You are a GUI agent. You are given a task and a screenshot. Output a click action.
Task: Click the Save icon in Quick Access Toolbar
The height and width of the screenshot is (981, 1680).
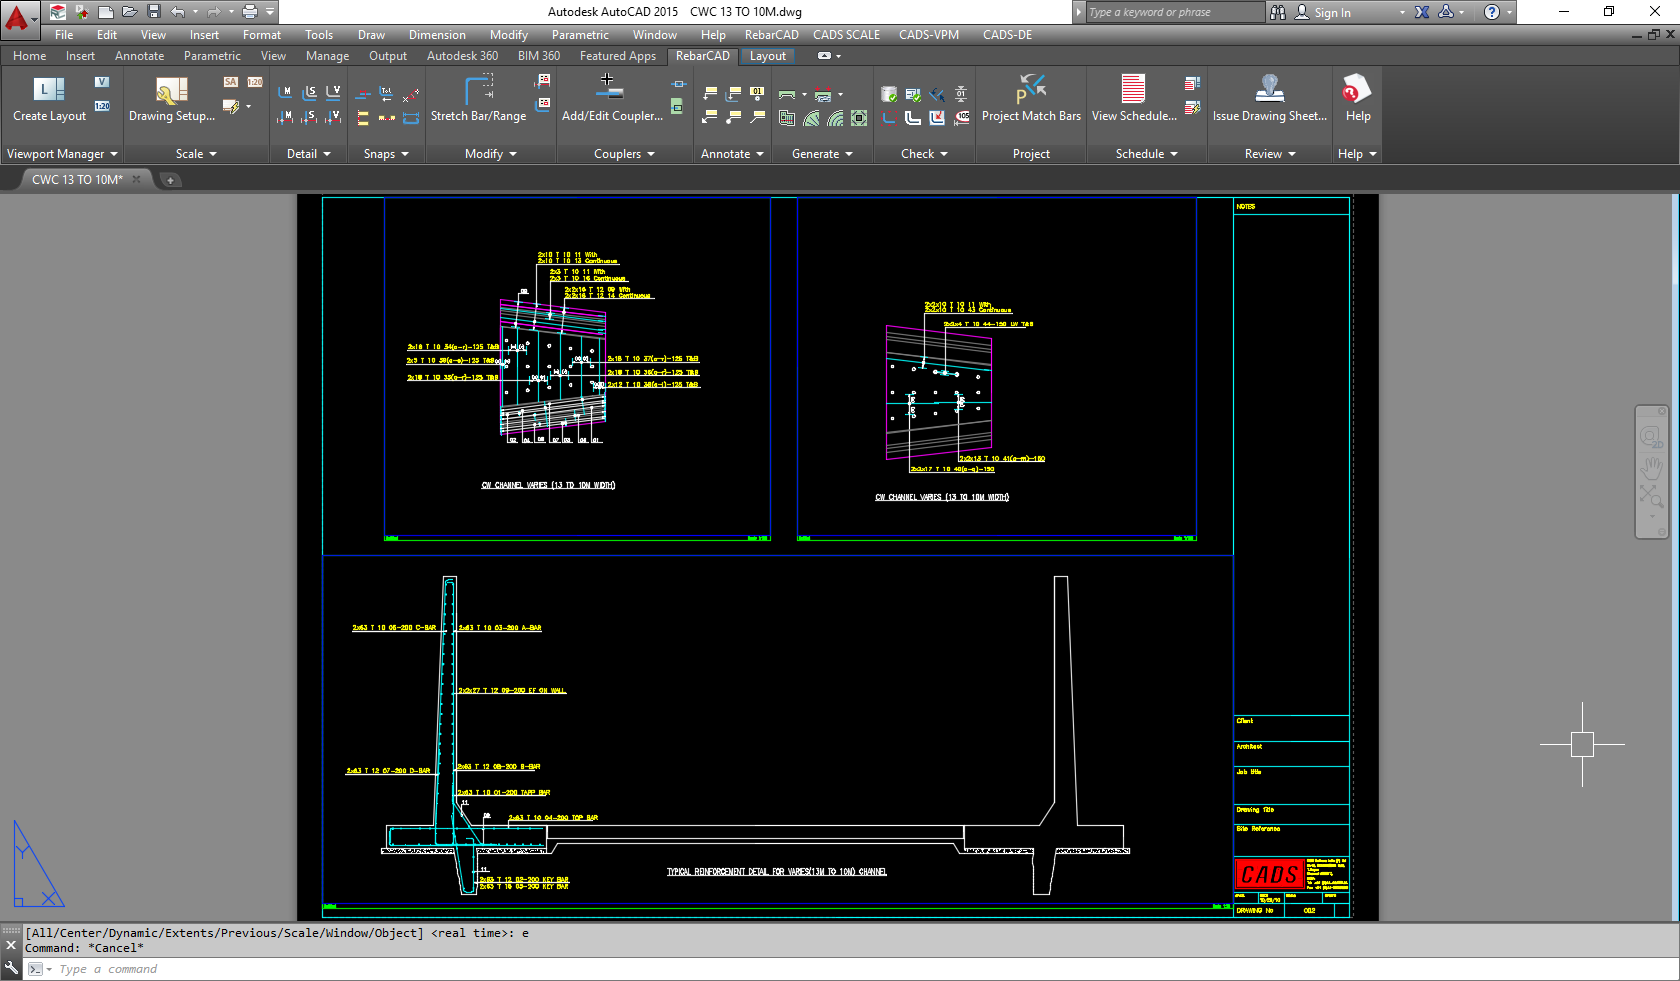[x=152, y=11]
